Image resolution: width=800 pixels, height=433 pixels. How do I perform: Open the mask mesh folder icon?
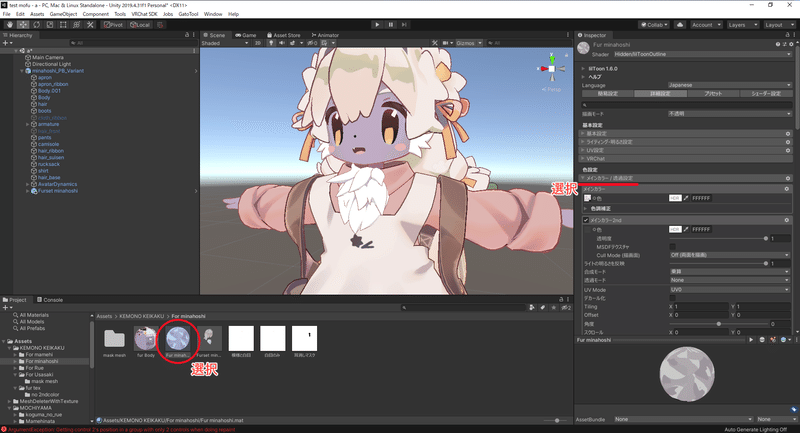(114, 339)
